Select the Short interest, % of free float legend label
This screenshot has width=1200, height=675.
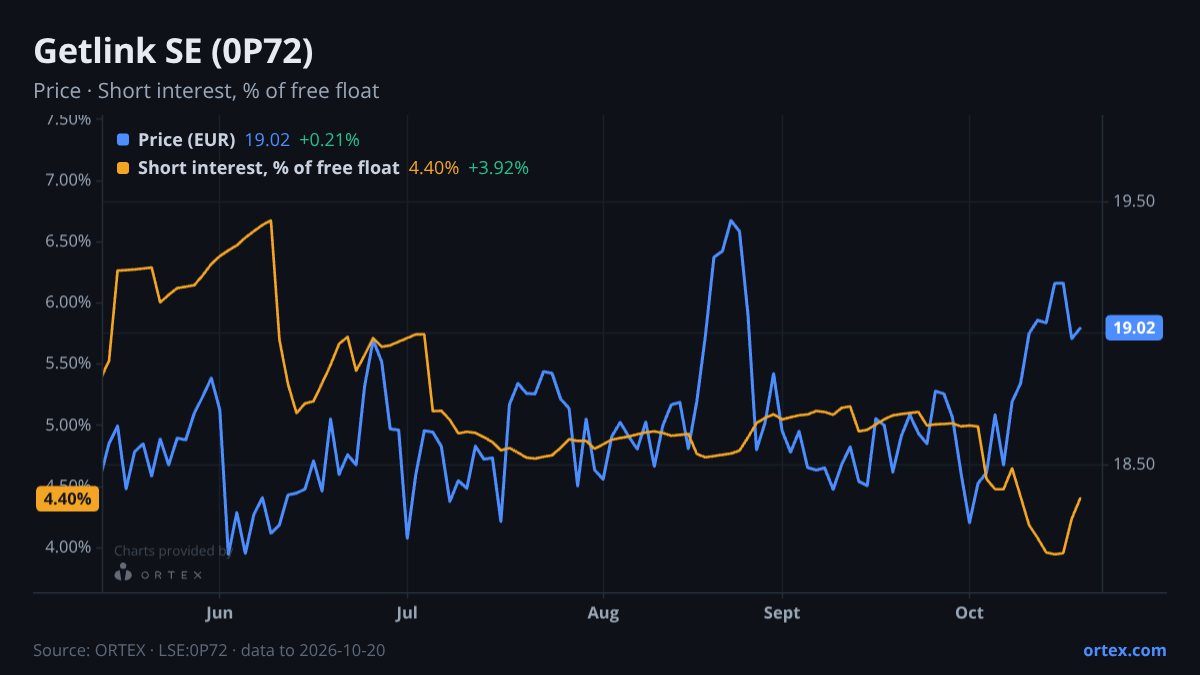[269, 168]
